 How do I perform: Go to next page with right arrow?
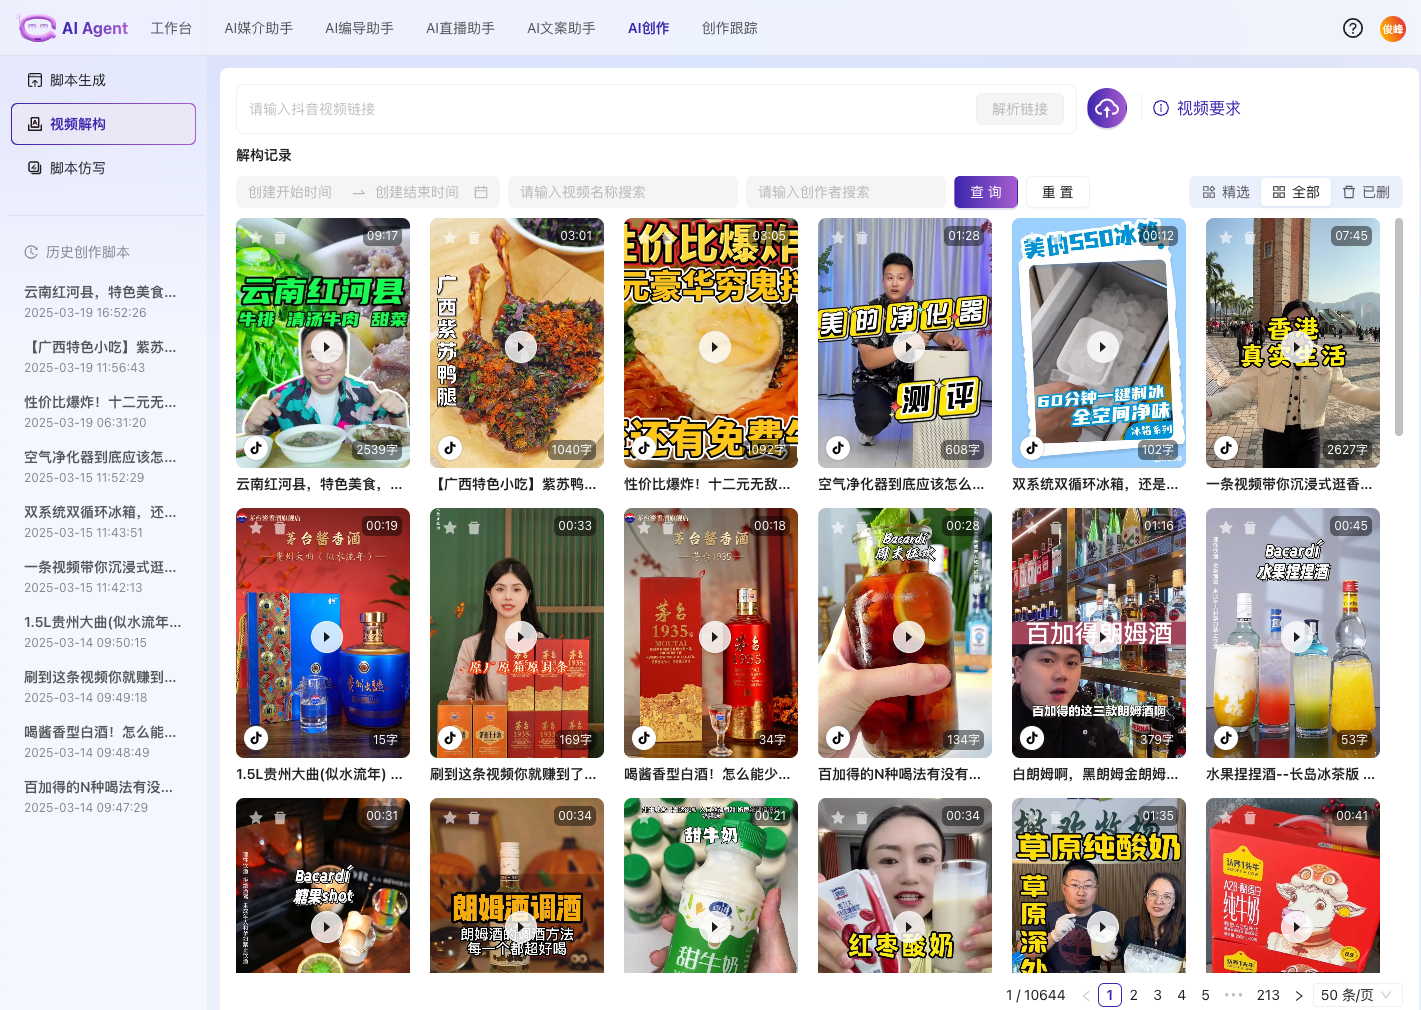coord(1299,995)
